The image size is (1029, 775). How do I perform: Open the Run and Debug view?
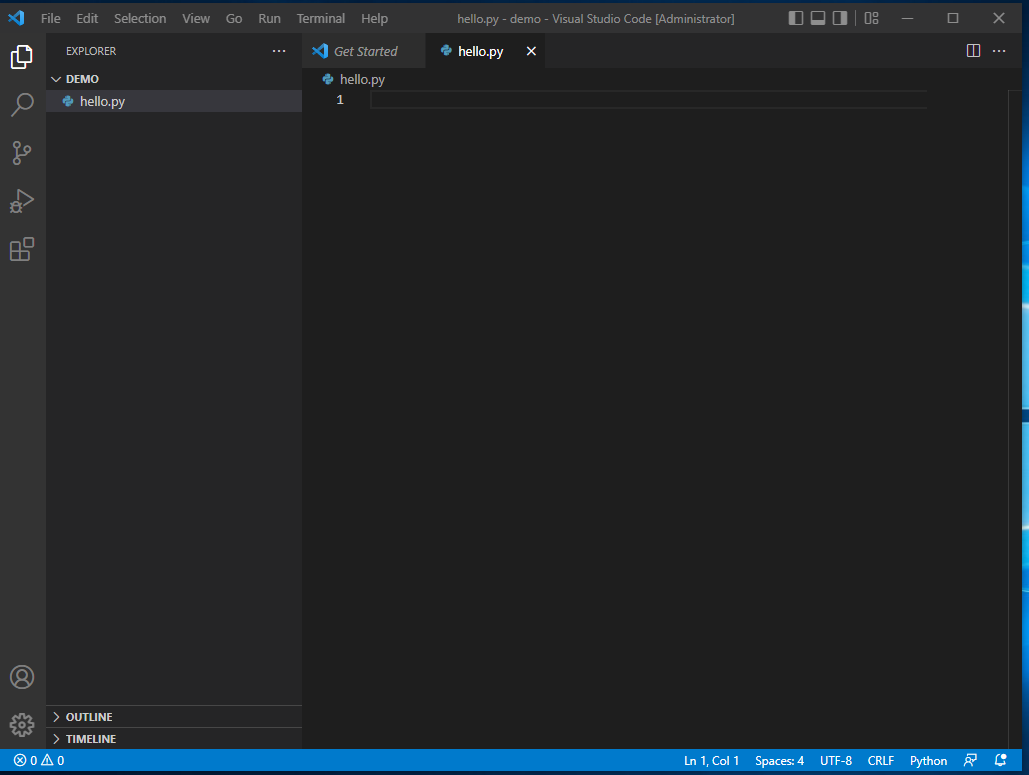coord(22,201)
